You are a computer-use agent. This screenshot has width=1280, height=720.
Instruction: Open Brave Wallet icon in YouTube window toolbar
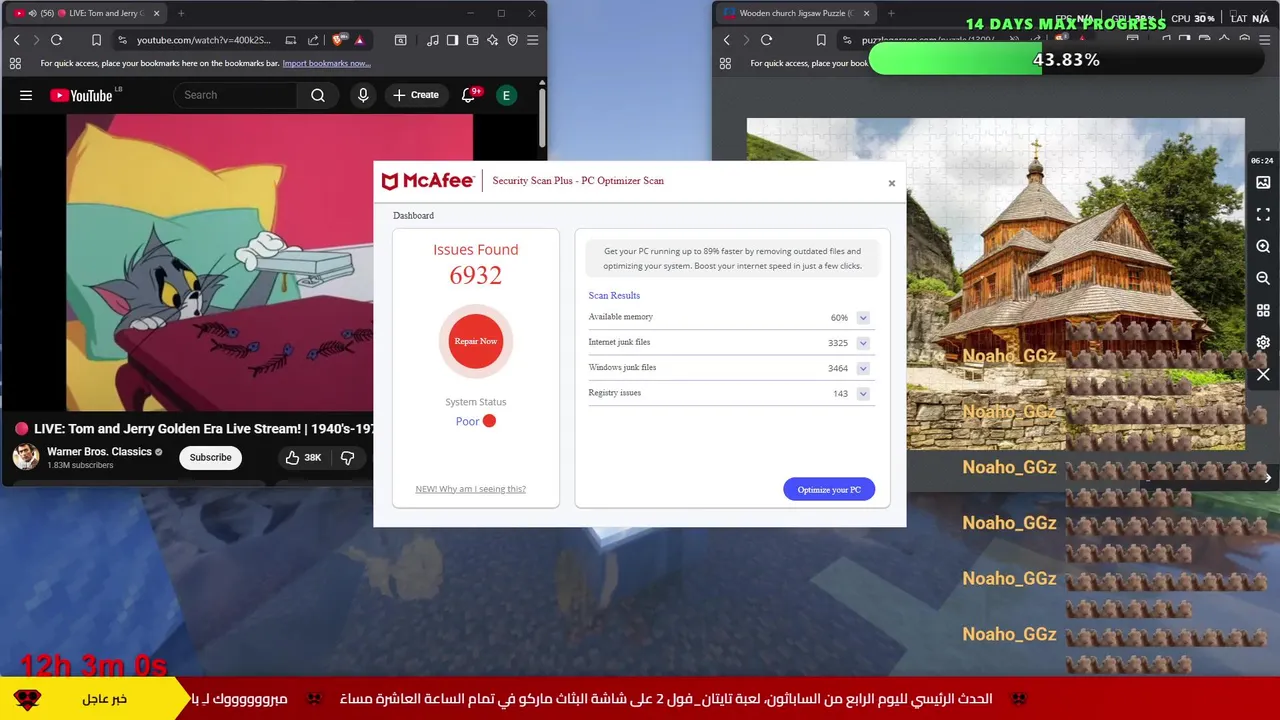click(472, 40)
